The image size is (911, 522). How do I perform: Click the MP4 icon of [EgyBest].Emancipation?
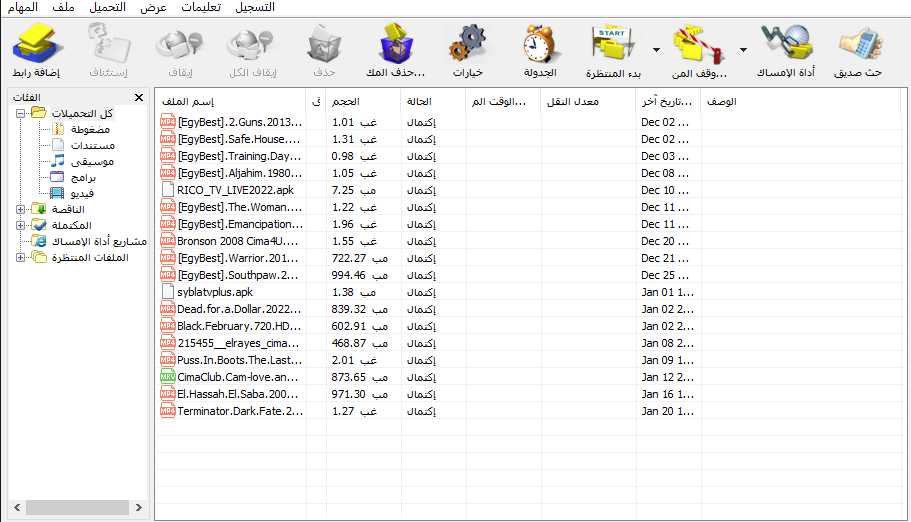tap(167, 224)
